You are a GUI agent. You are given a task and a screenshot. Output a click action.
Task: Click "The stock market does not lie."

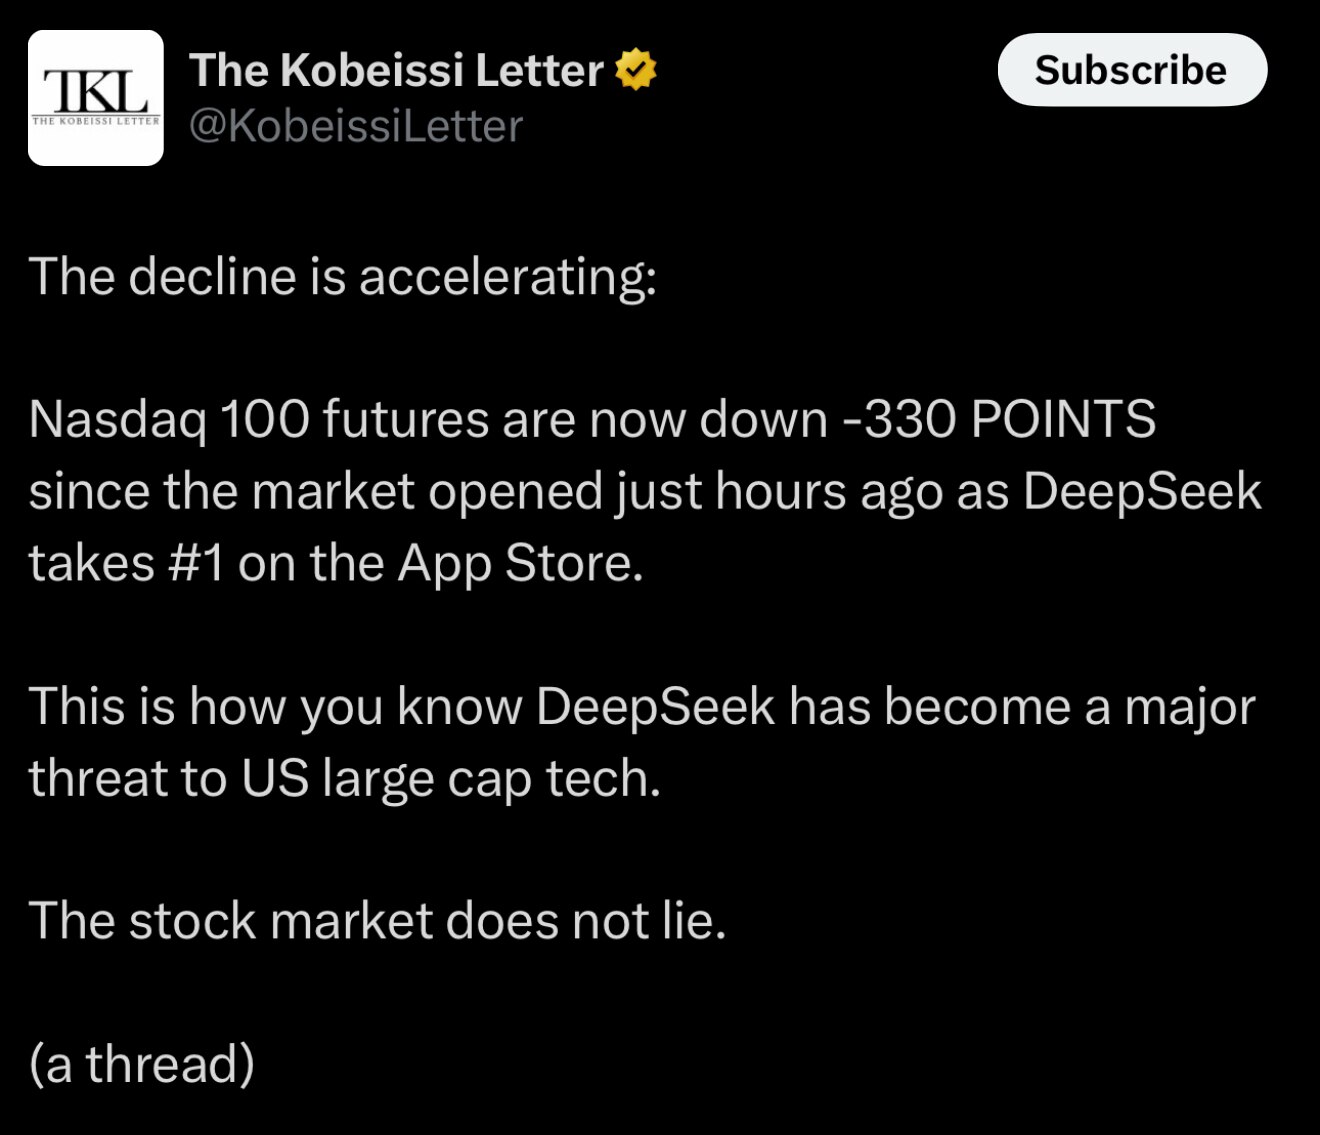pyautogui.click(x=378, y=921)
